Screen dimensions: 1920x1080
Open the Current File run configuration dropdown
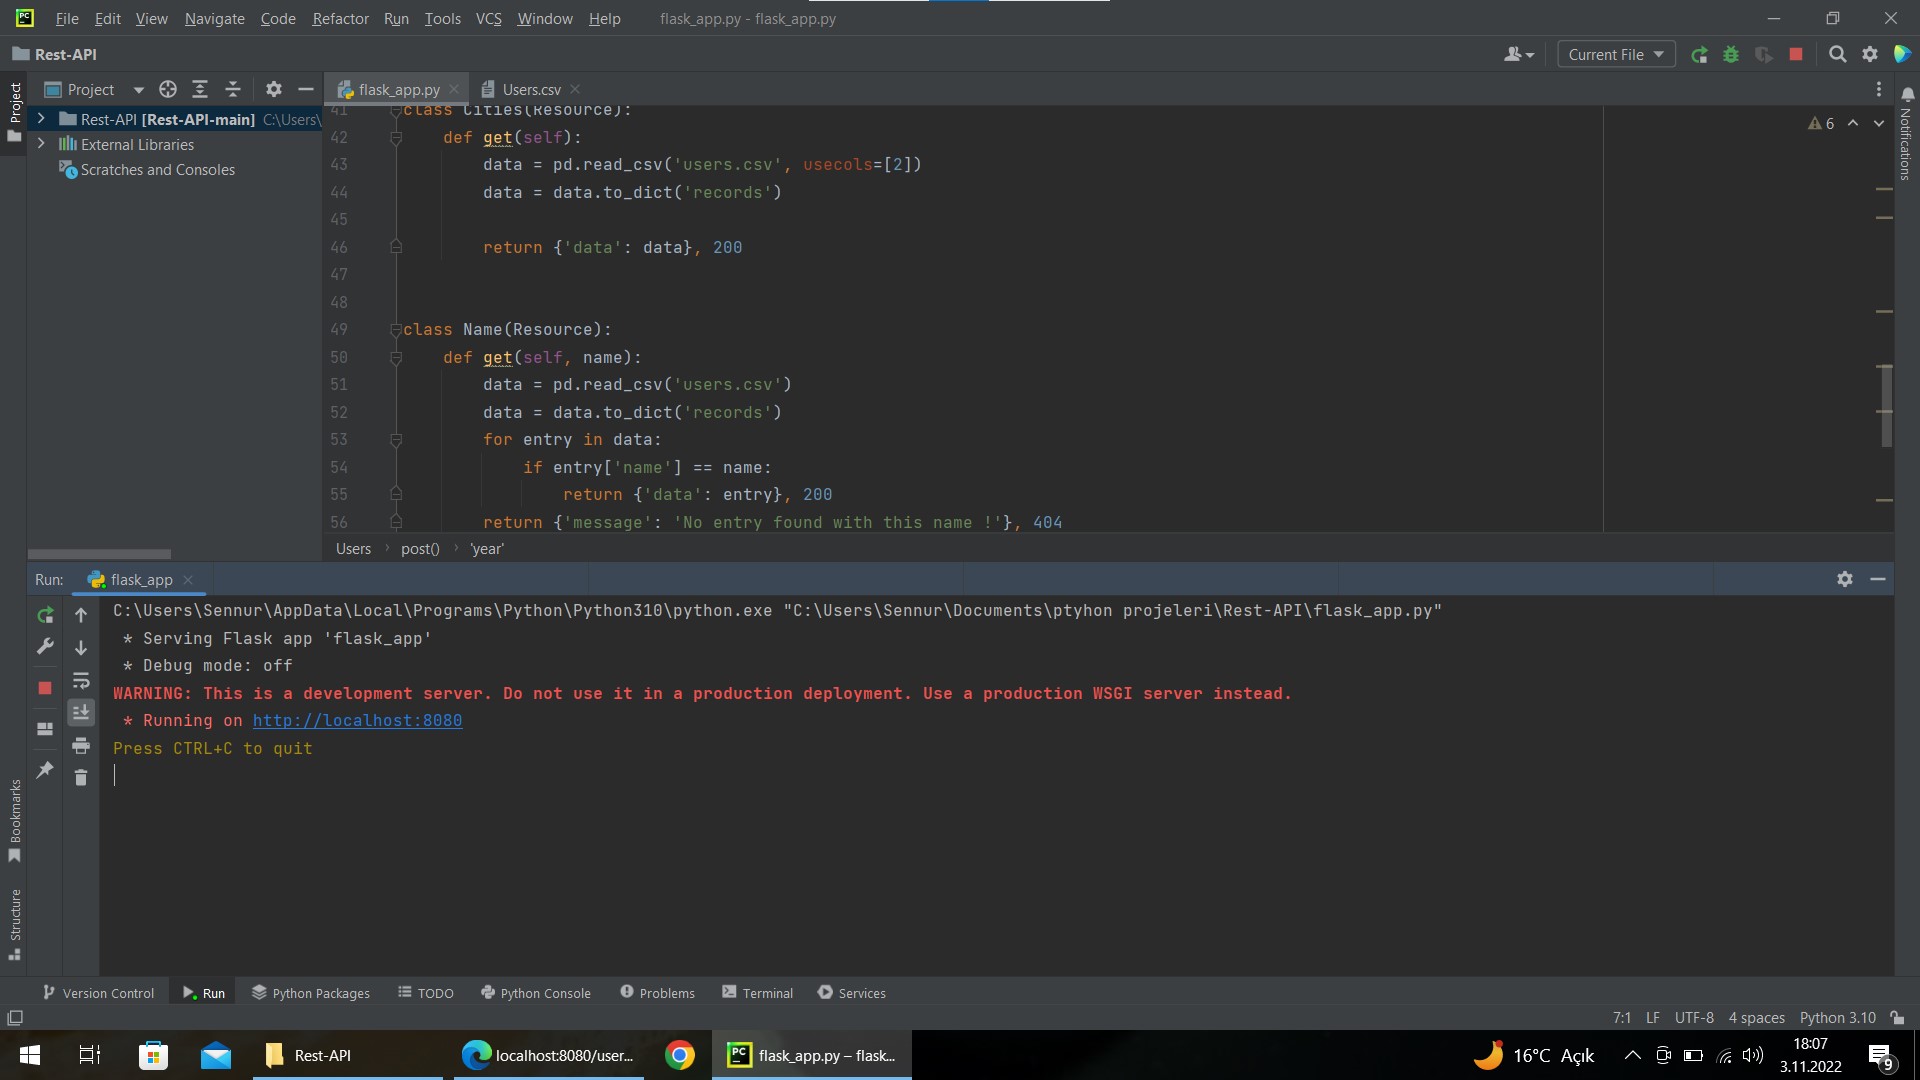click(1614, 54)
